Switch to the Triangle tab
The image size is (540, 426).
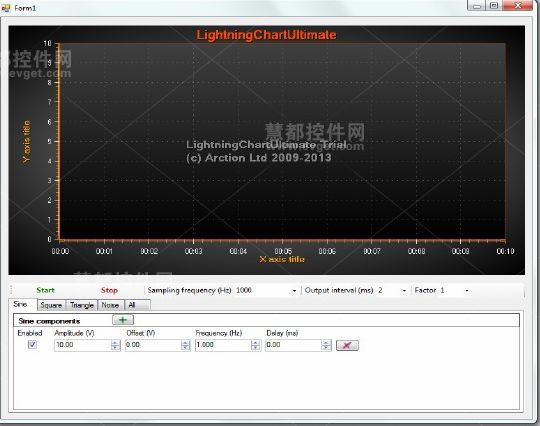pos(82,305)
